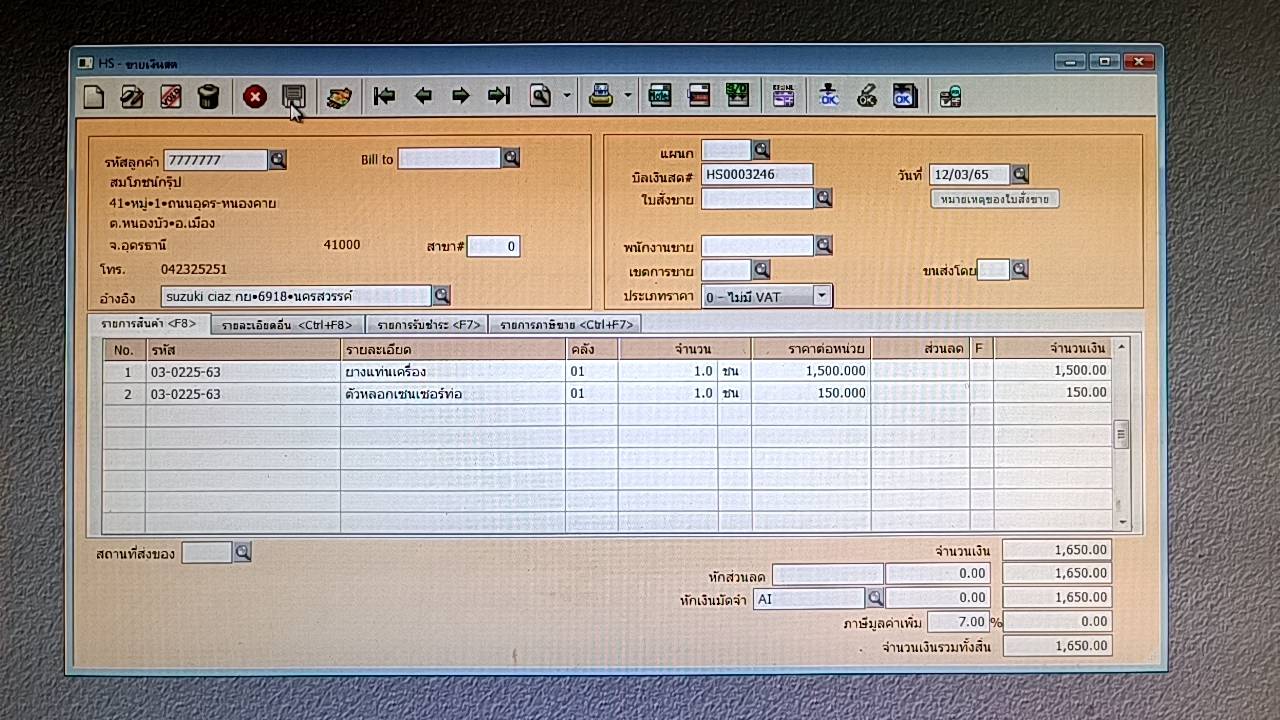
Task: Create a new document with the blank page icon
Action: point(94,97)
